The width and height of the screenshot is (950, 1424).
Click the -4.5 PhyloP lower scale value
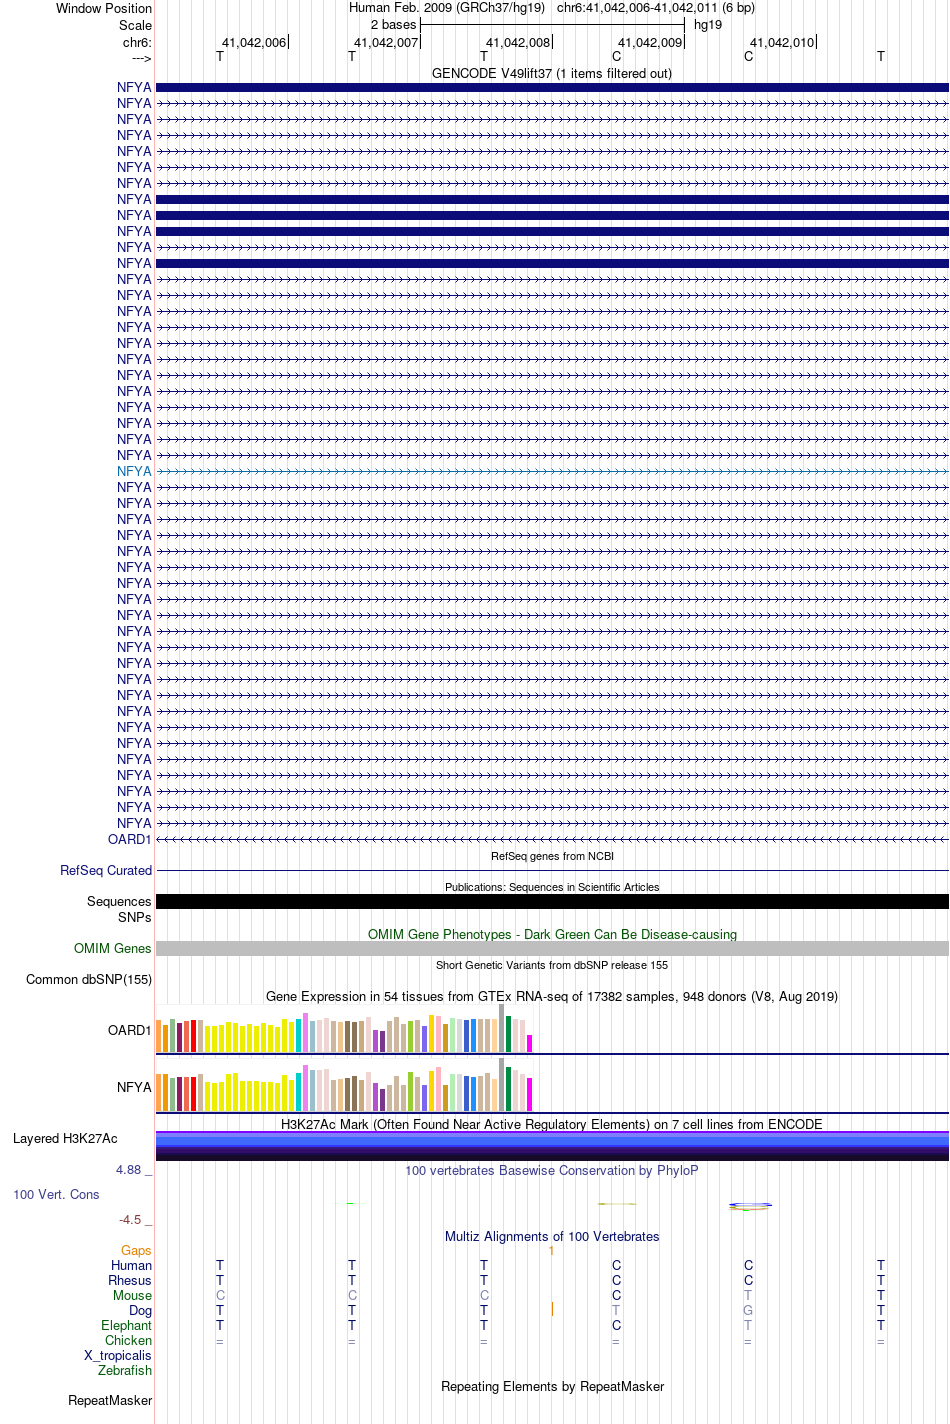click(x=135, y=1219)
